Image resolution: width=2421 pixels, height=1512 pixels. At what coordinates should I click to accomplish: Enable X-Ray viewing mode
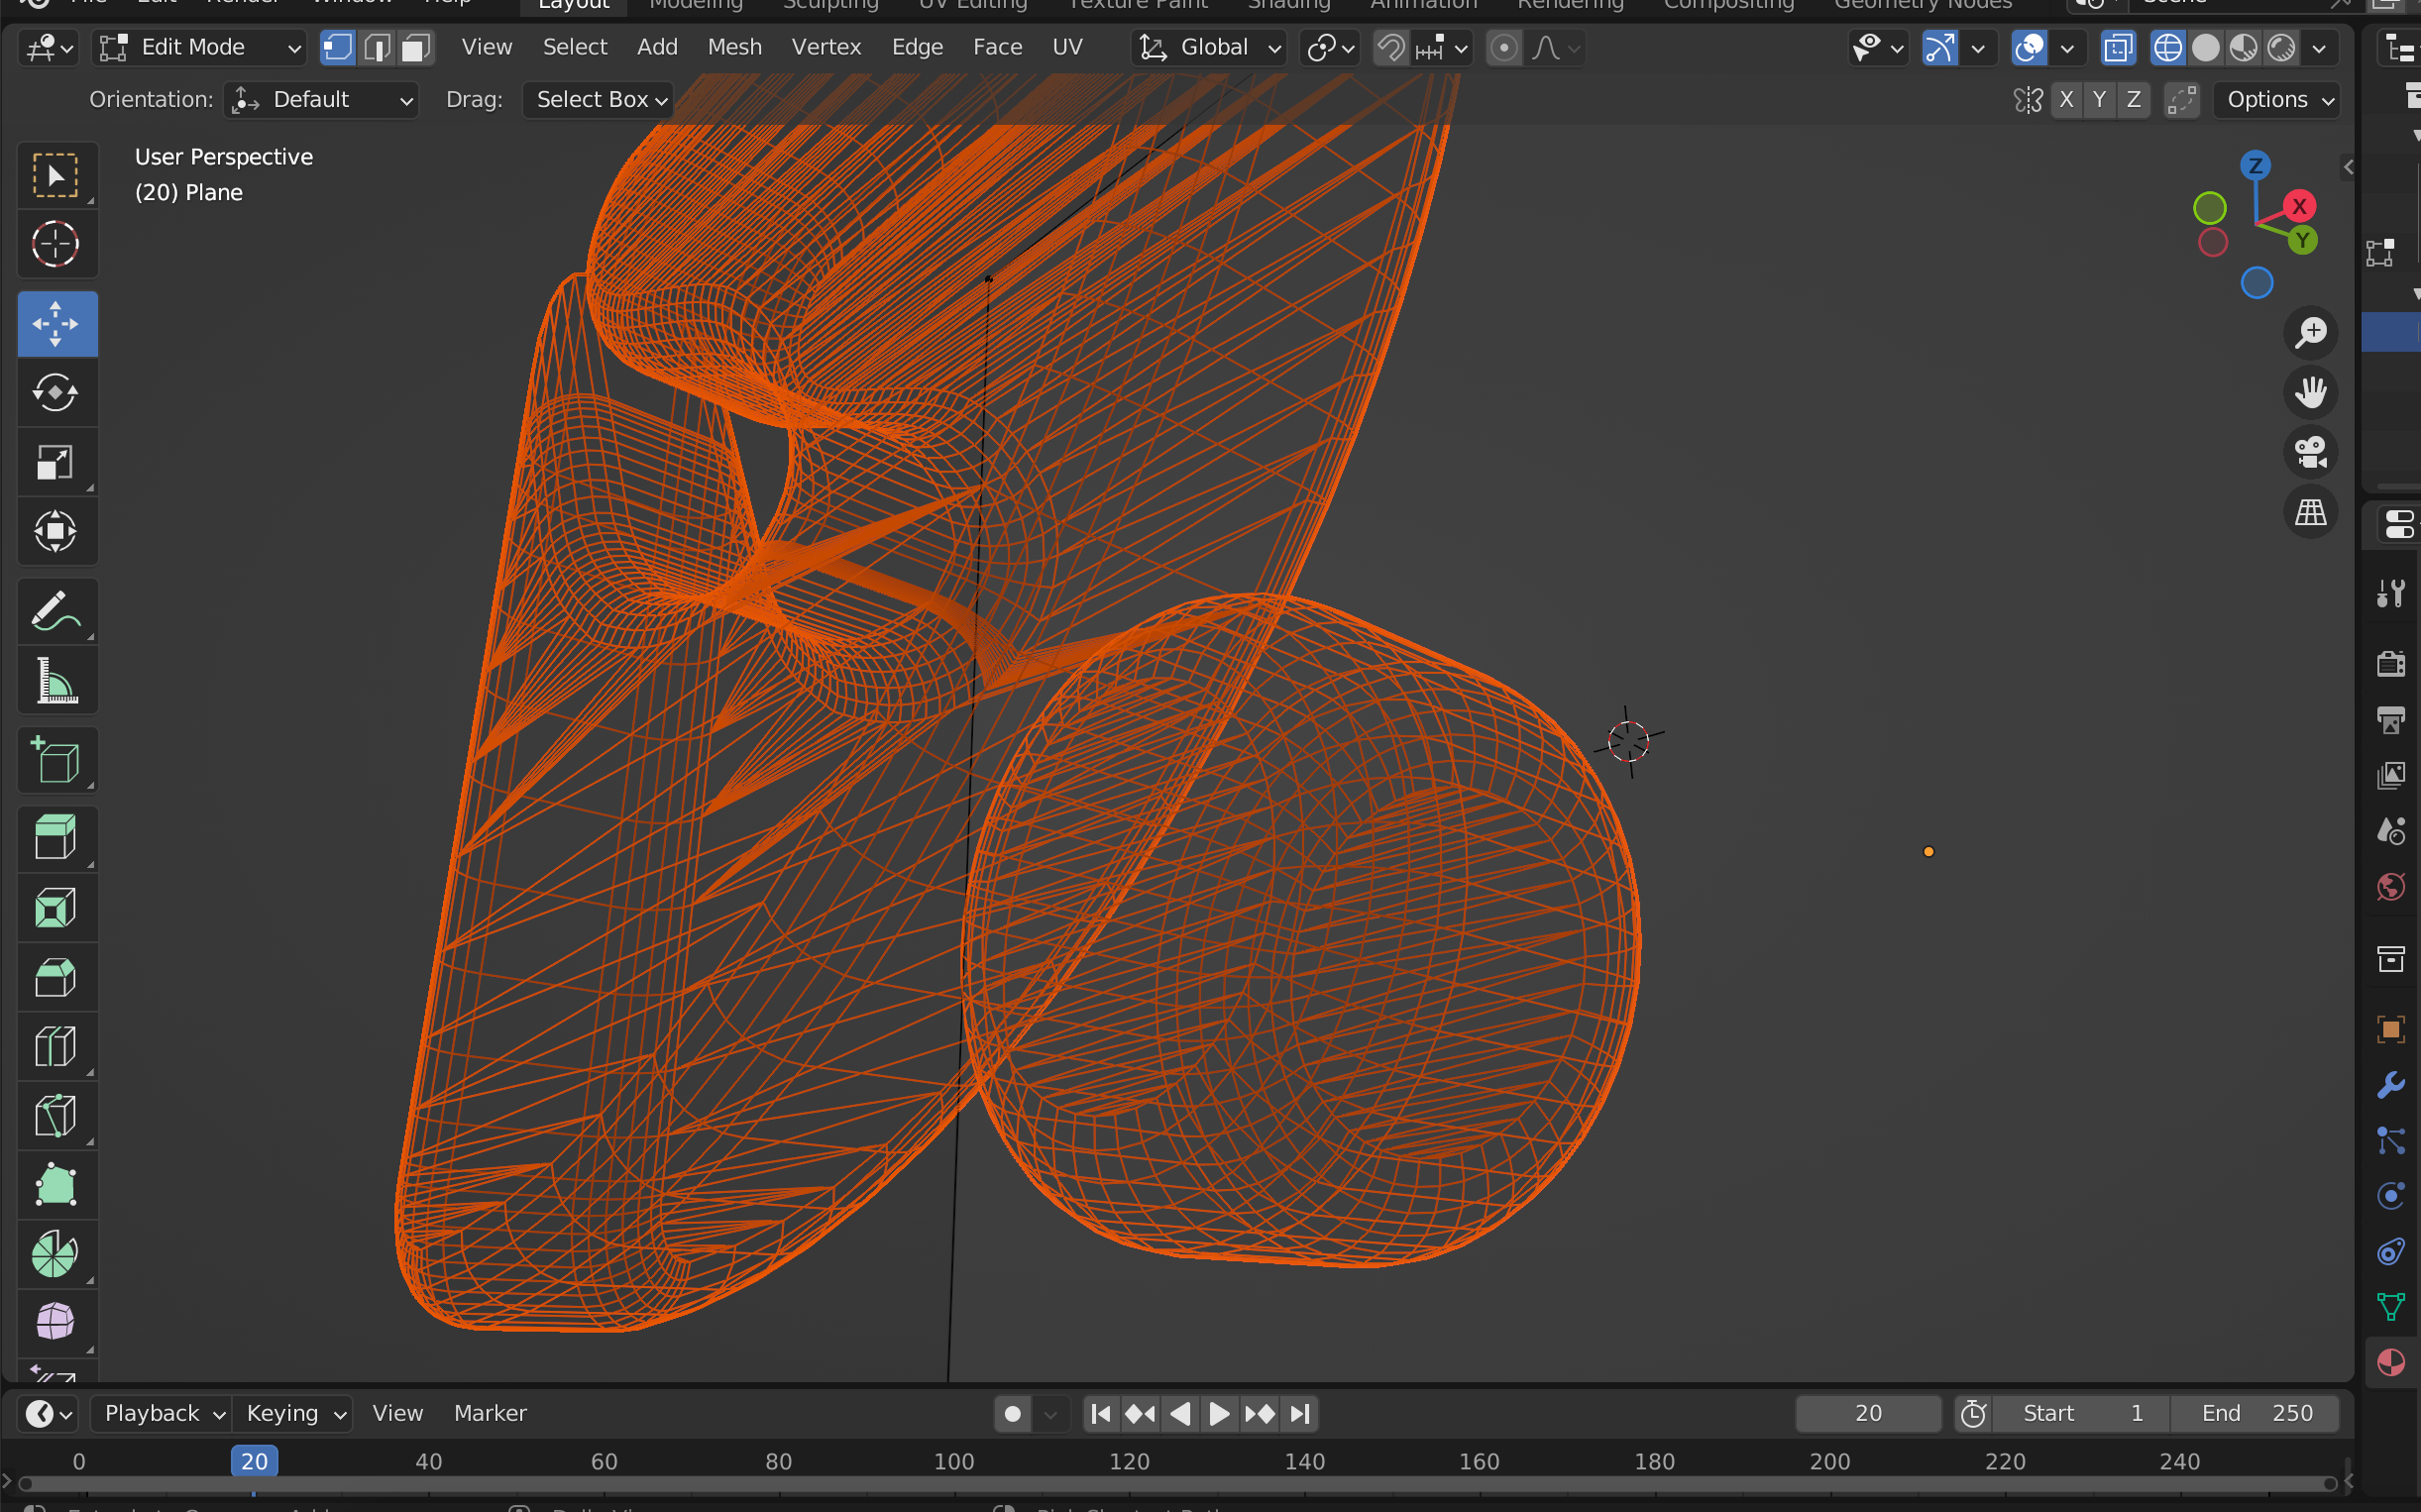(2118, 47)
